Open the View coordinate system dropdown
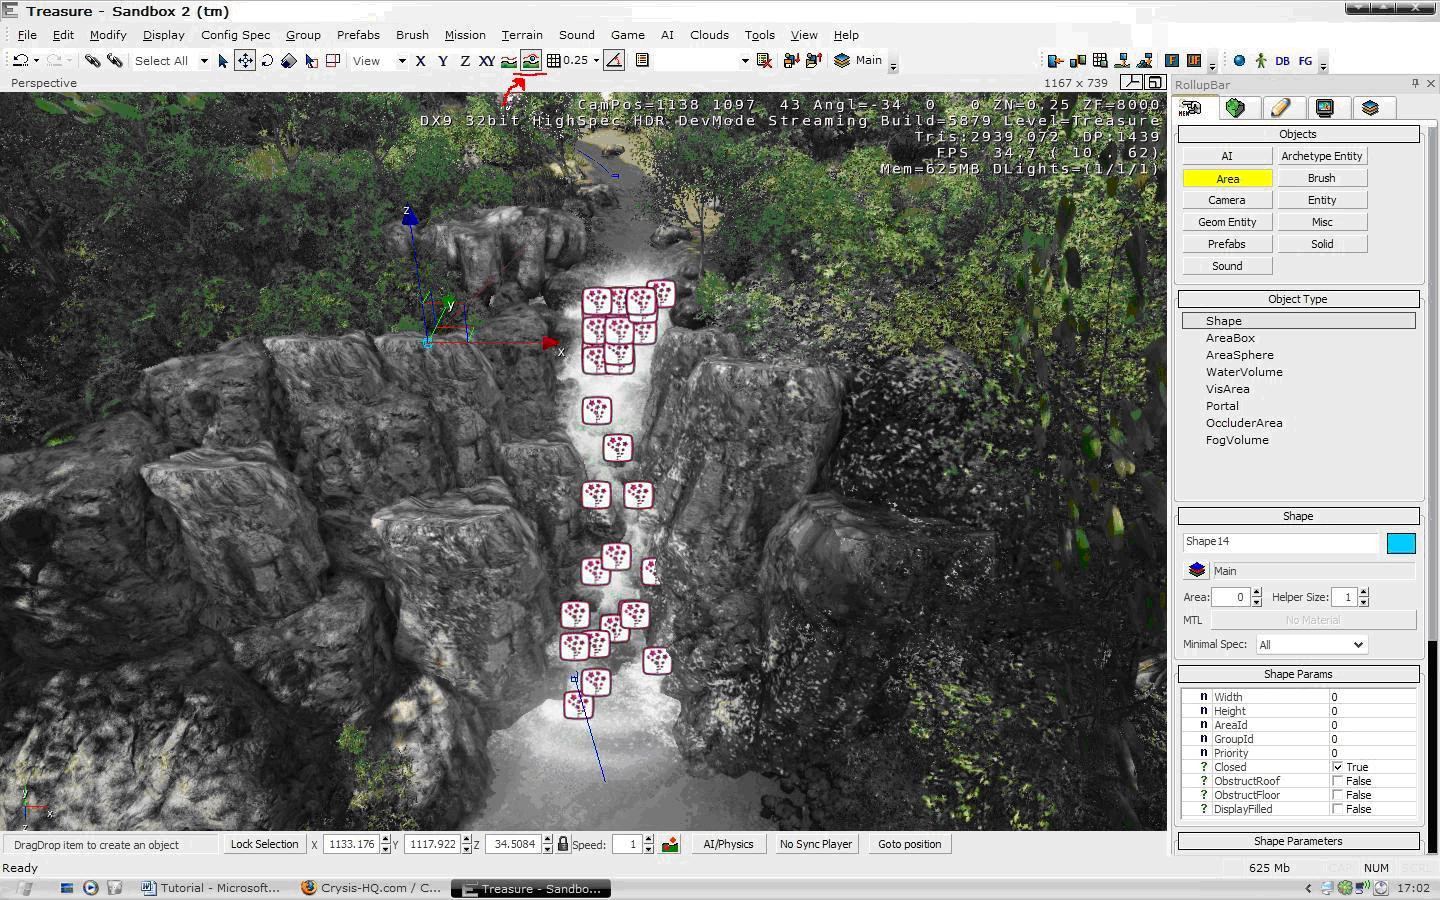The height and width of the screenshot is (900, 1440). (402, 61)
